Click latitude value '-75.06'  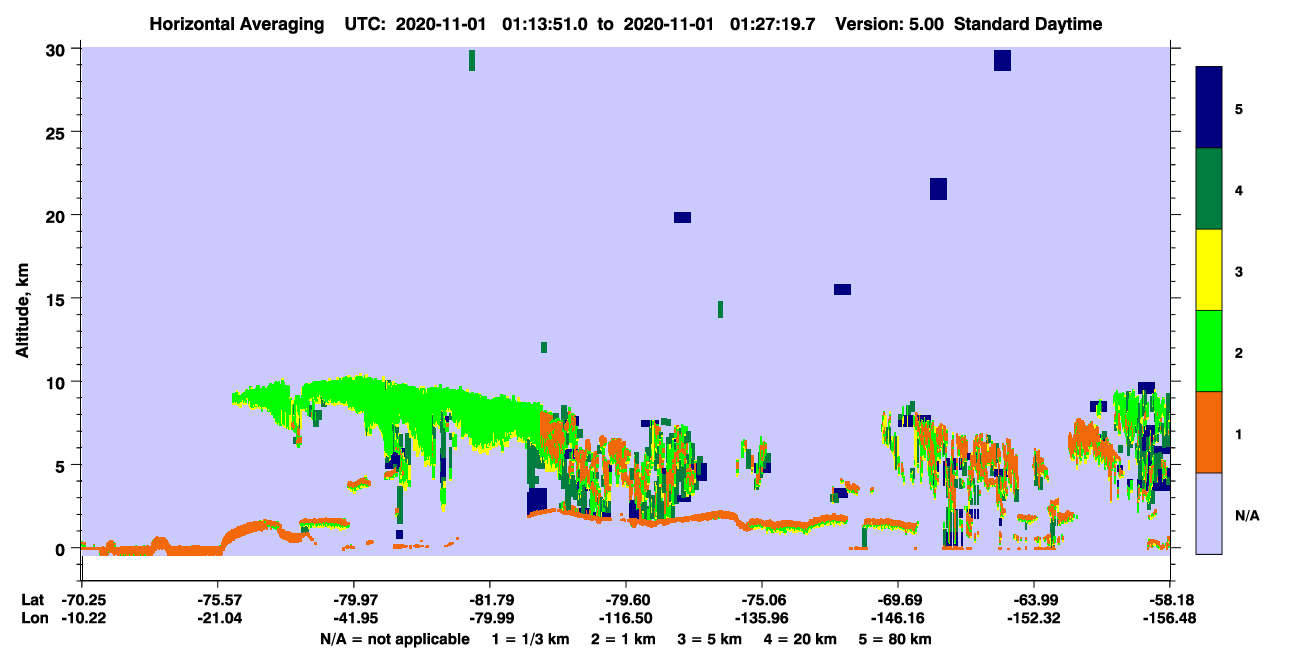[x=761, y=600]
